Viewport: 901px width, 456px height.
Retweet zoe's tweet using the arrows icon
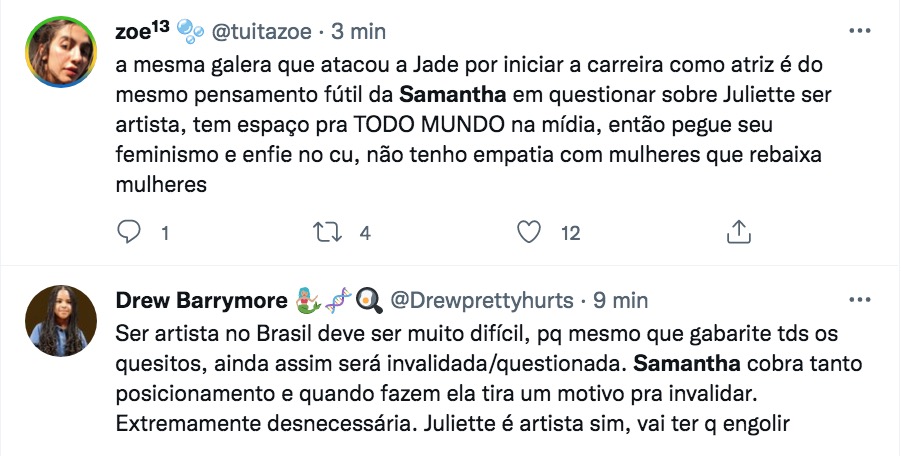(x=327, y=232)
